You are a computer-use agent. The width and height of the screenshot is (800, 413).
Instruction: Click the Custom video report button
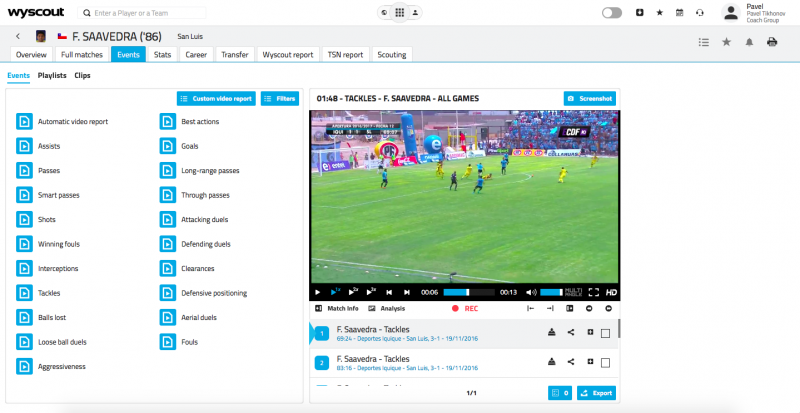[216, 99]
